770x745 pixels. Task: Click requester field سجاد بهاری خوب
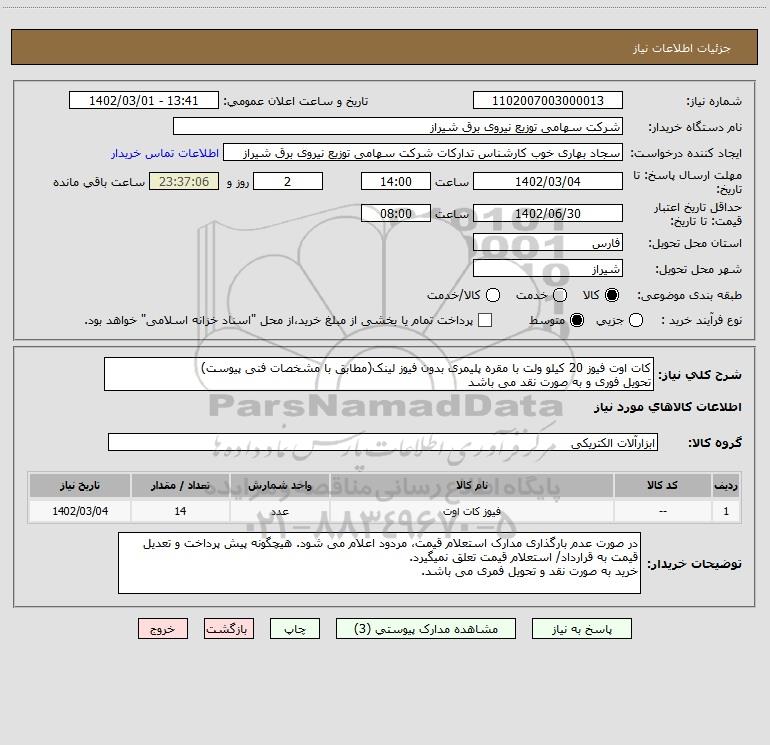pyautogui.click(x=423, y=152)
